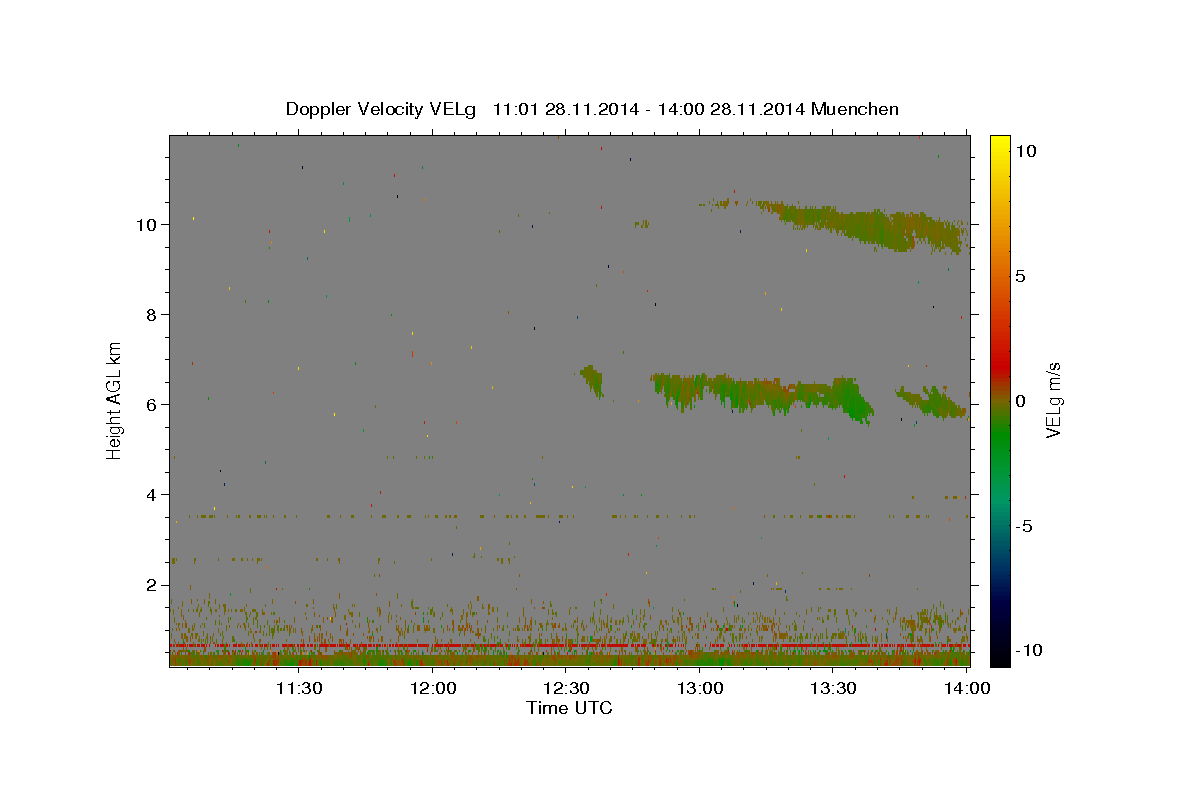
Task: Click the red horizontal line near ground
Action: pos(569,646)
